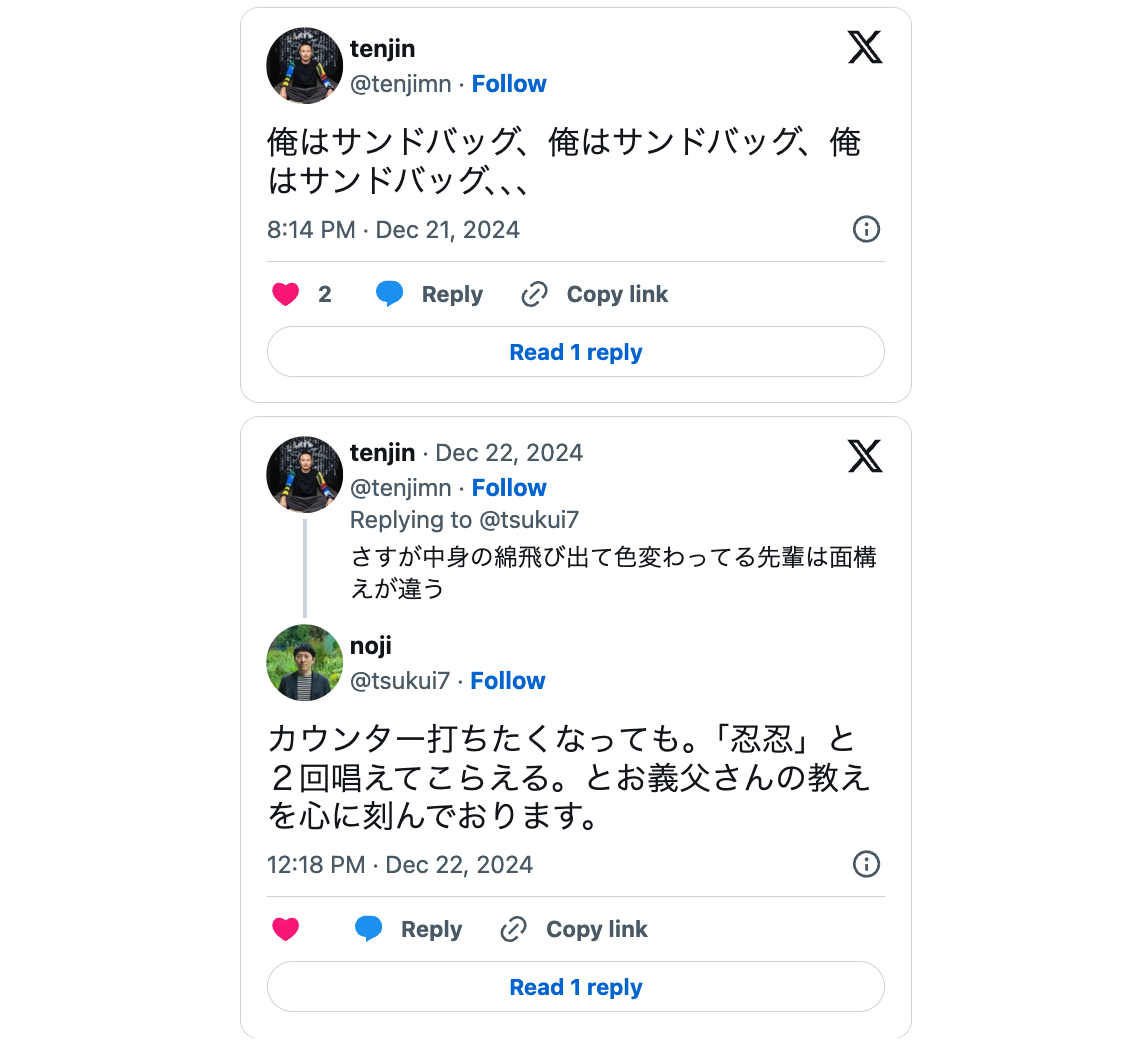Click the reply bubble icon on the first tweet
1138x1054 pixels.
(389, 295)
